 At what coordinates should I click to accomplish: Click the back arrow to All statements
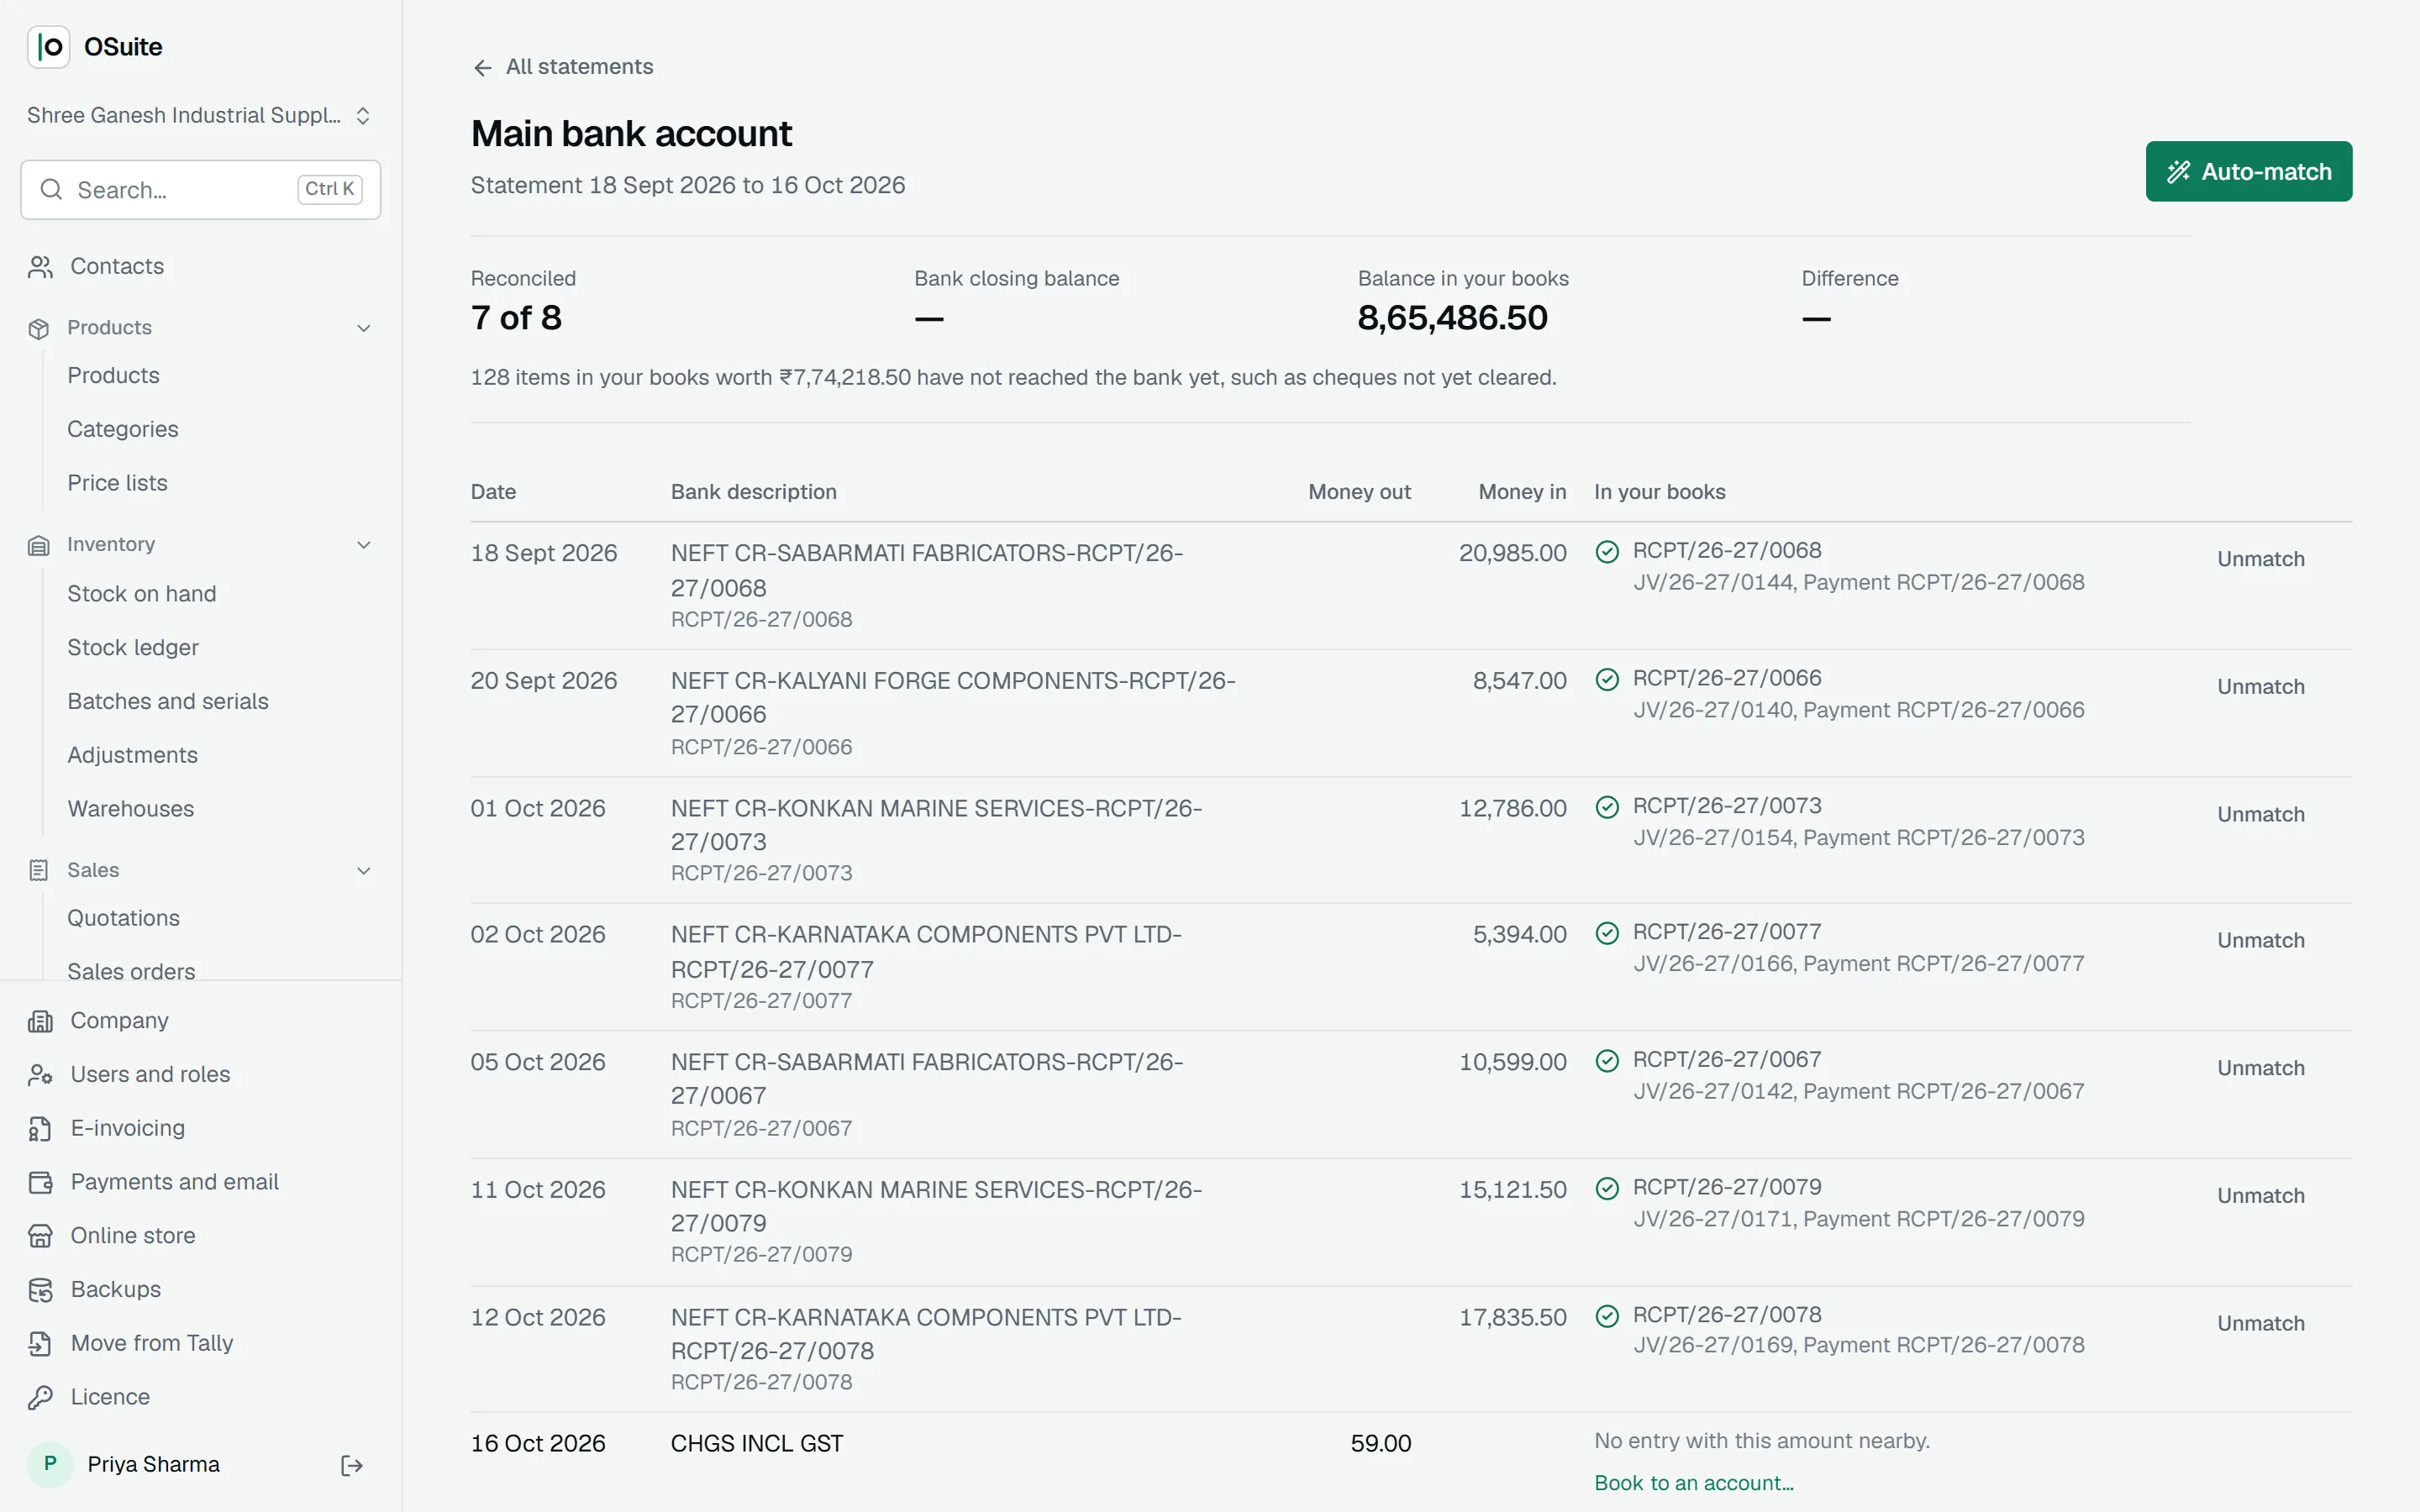483,68
